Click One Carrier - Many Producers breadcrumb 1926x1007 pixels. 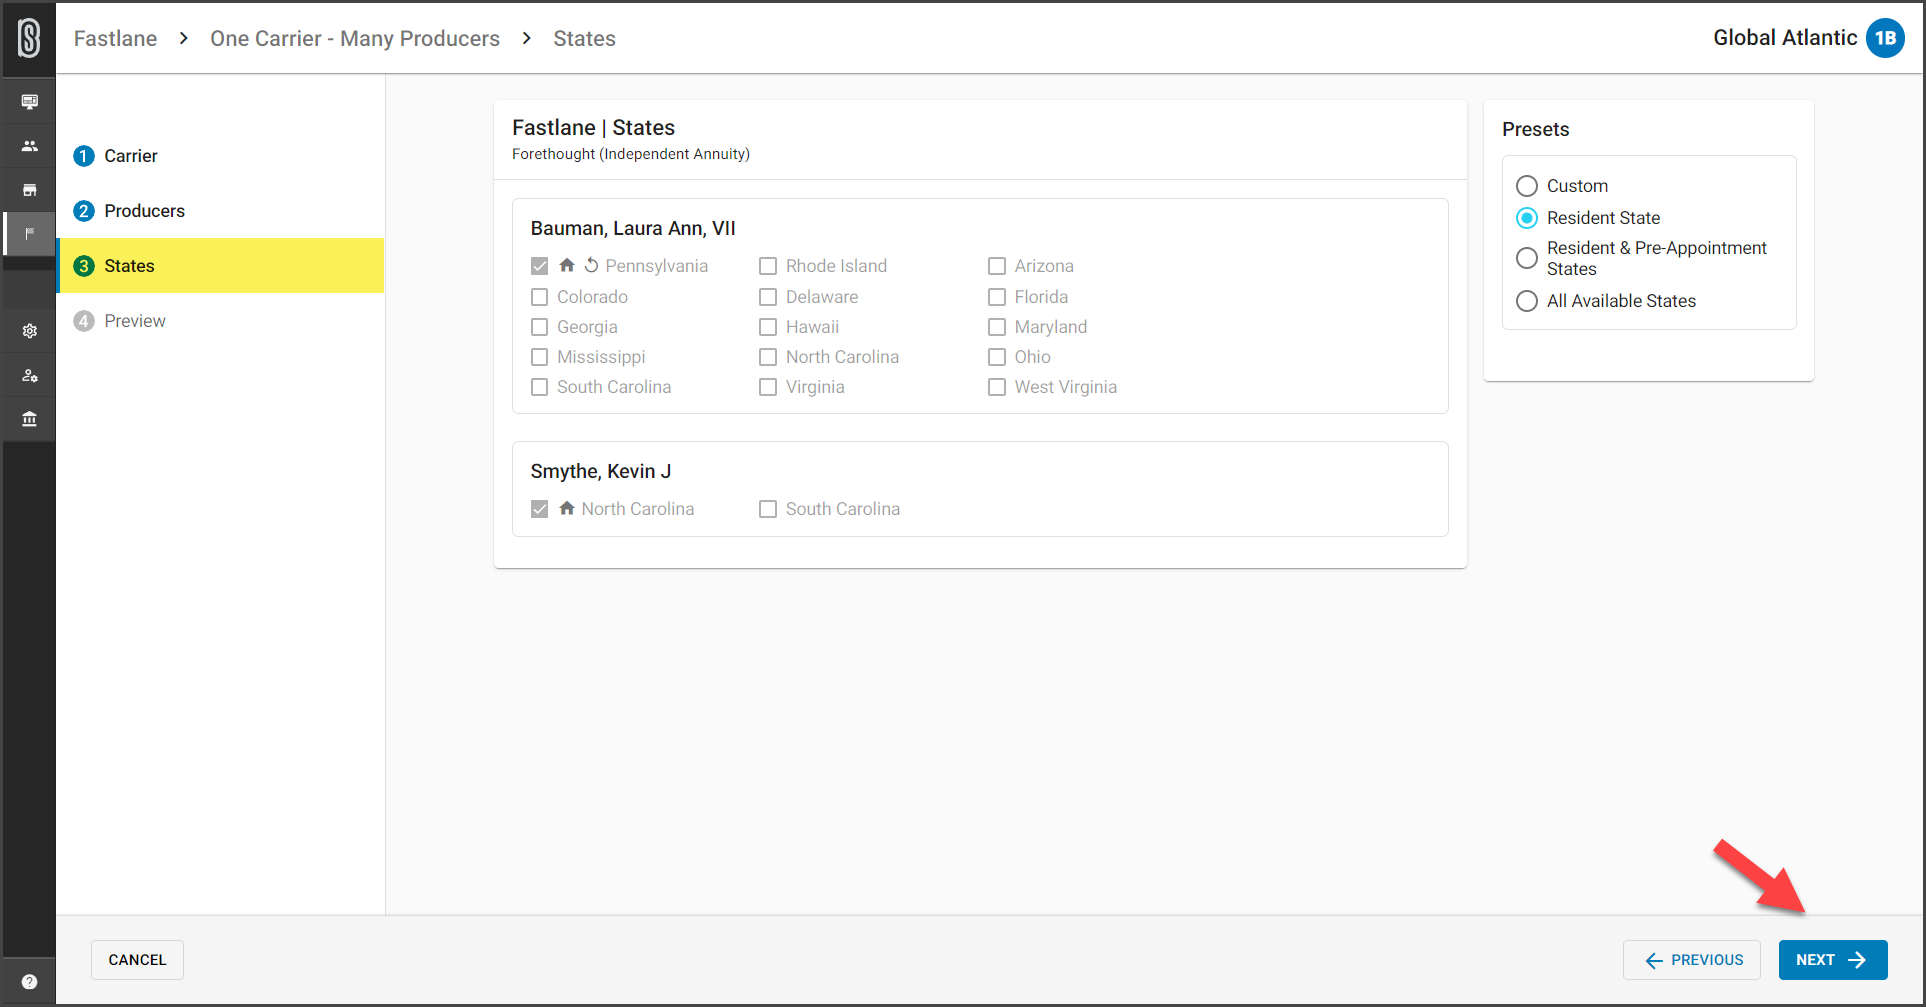tap(355, 38)
